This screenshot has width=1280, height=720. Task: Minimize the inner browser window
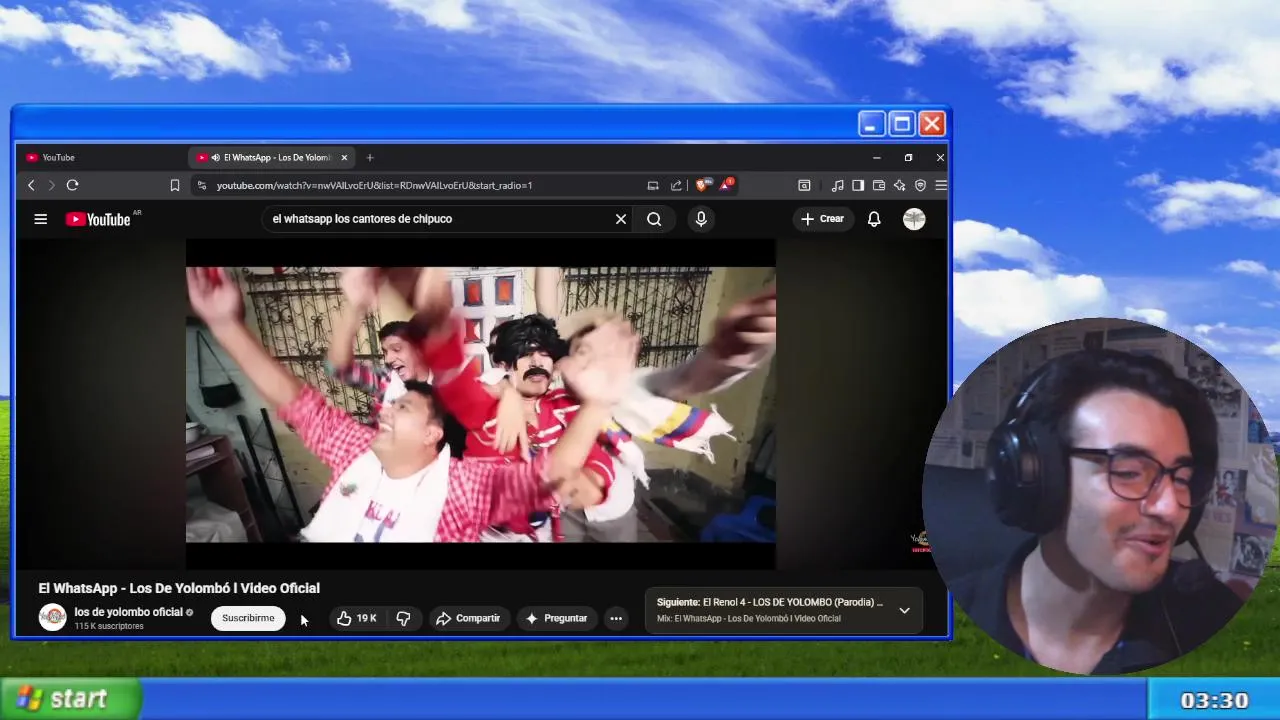click(x=877, y=157)
